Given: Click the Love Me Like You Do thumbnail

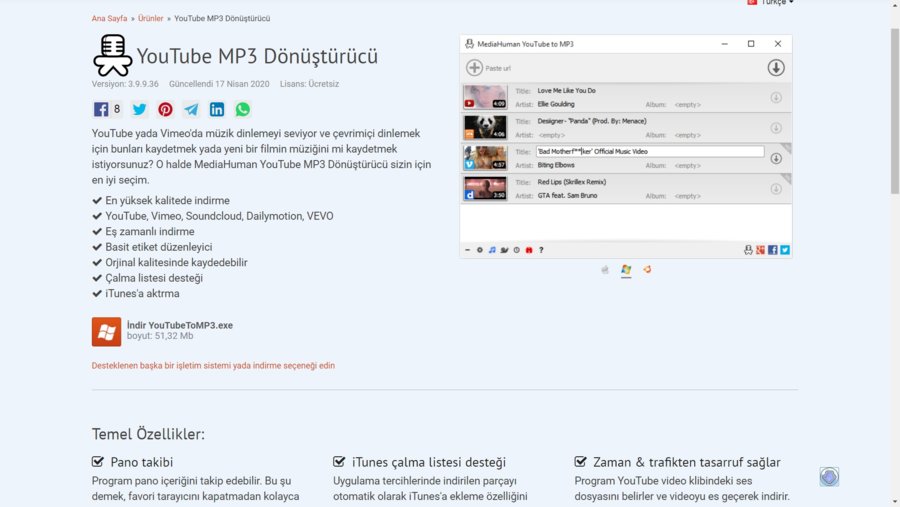Looking at the screenshot, I should (x=485, y=97).
